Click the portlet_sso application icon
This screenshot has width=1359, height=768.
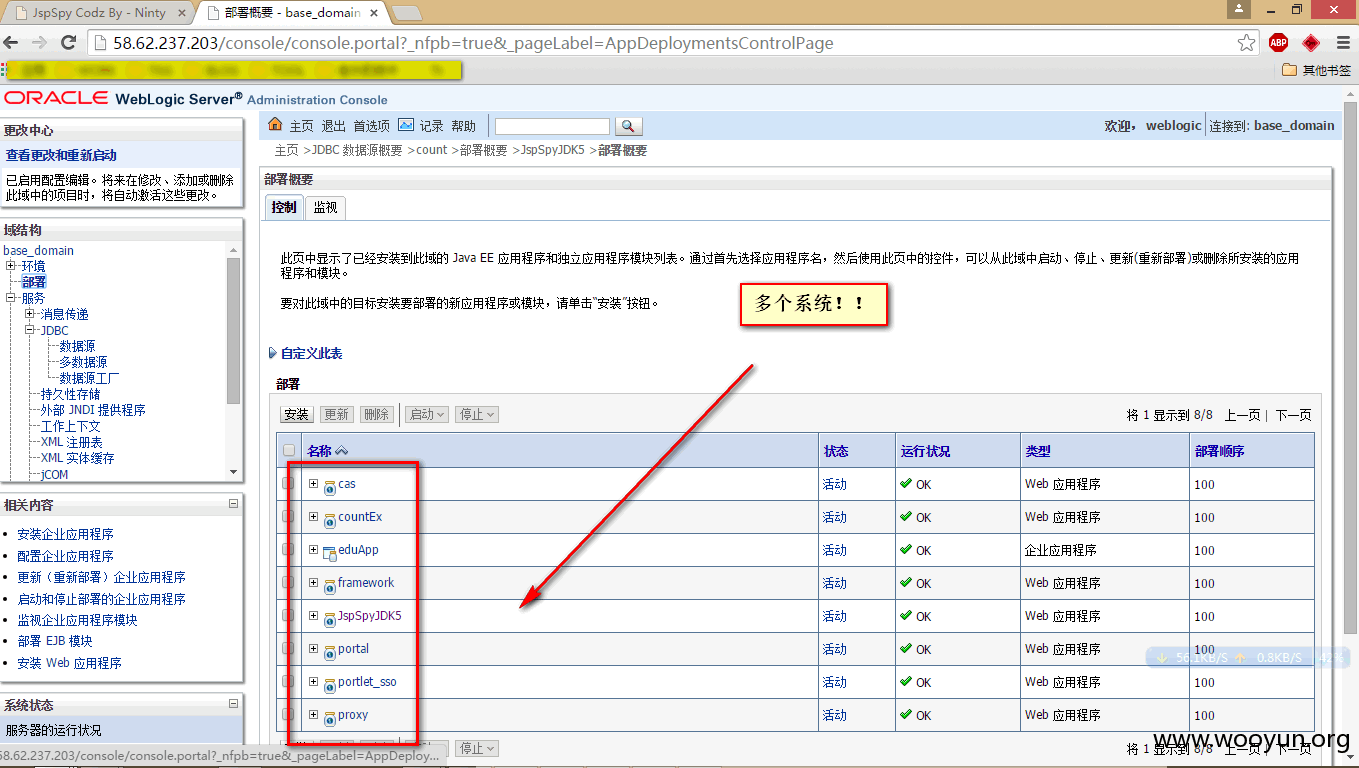[x=329, y=685]
